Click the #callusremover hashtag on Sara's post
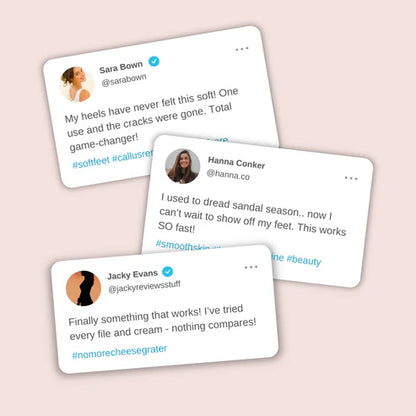 [133, 155]
